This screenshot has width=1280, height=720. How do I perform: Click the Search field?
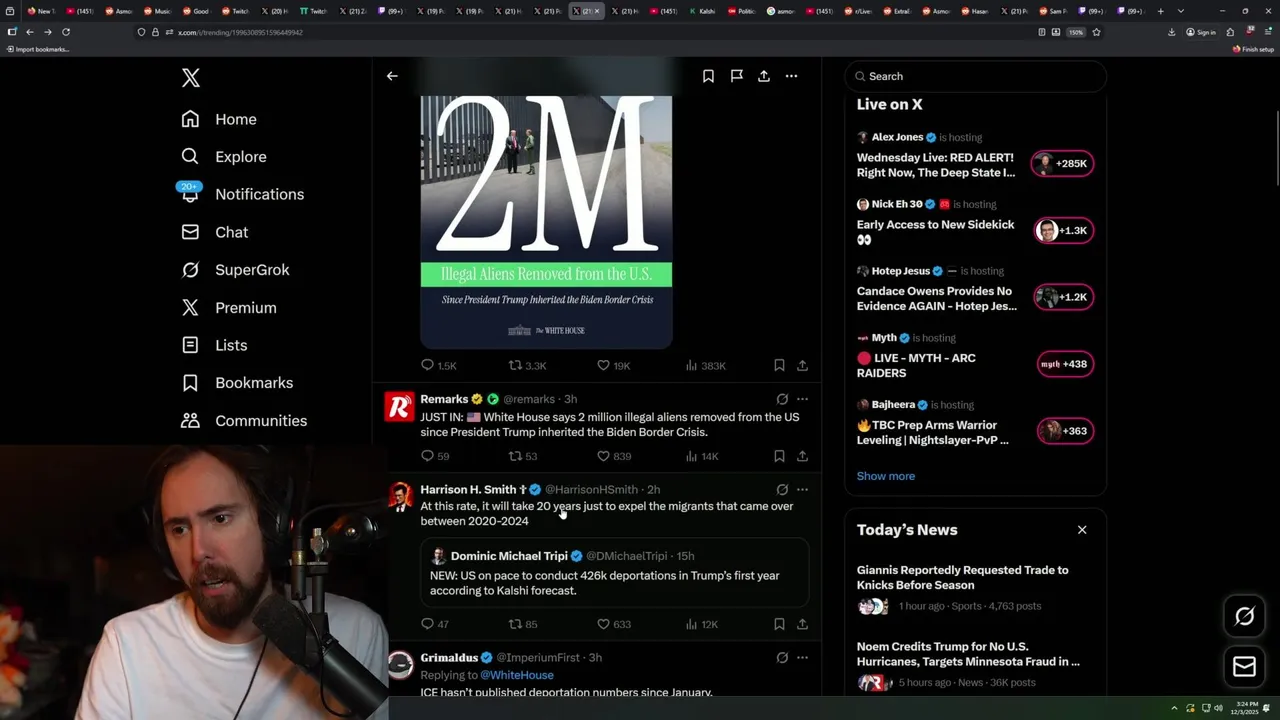click(x=975, y=76)
